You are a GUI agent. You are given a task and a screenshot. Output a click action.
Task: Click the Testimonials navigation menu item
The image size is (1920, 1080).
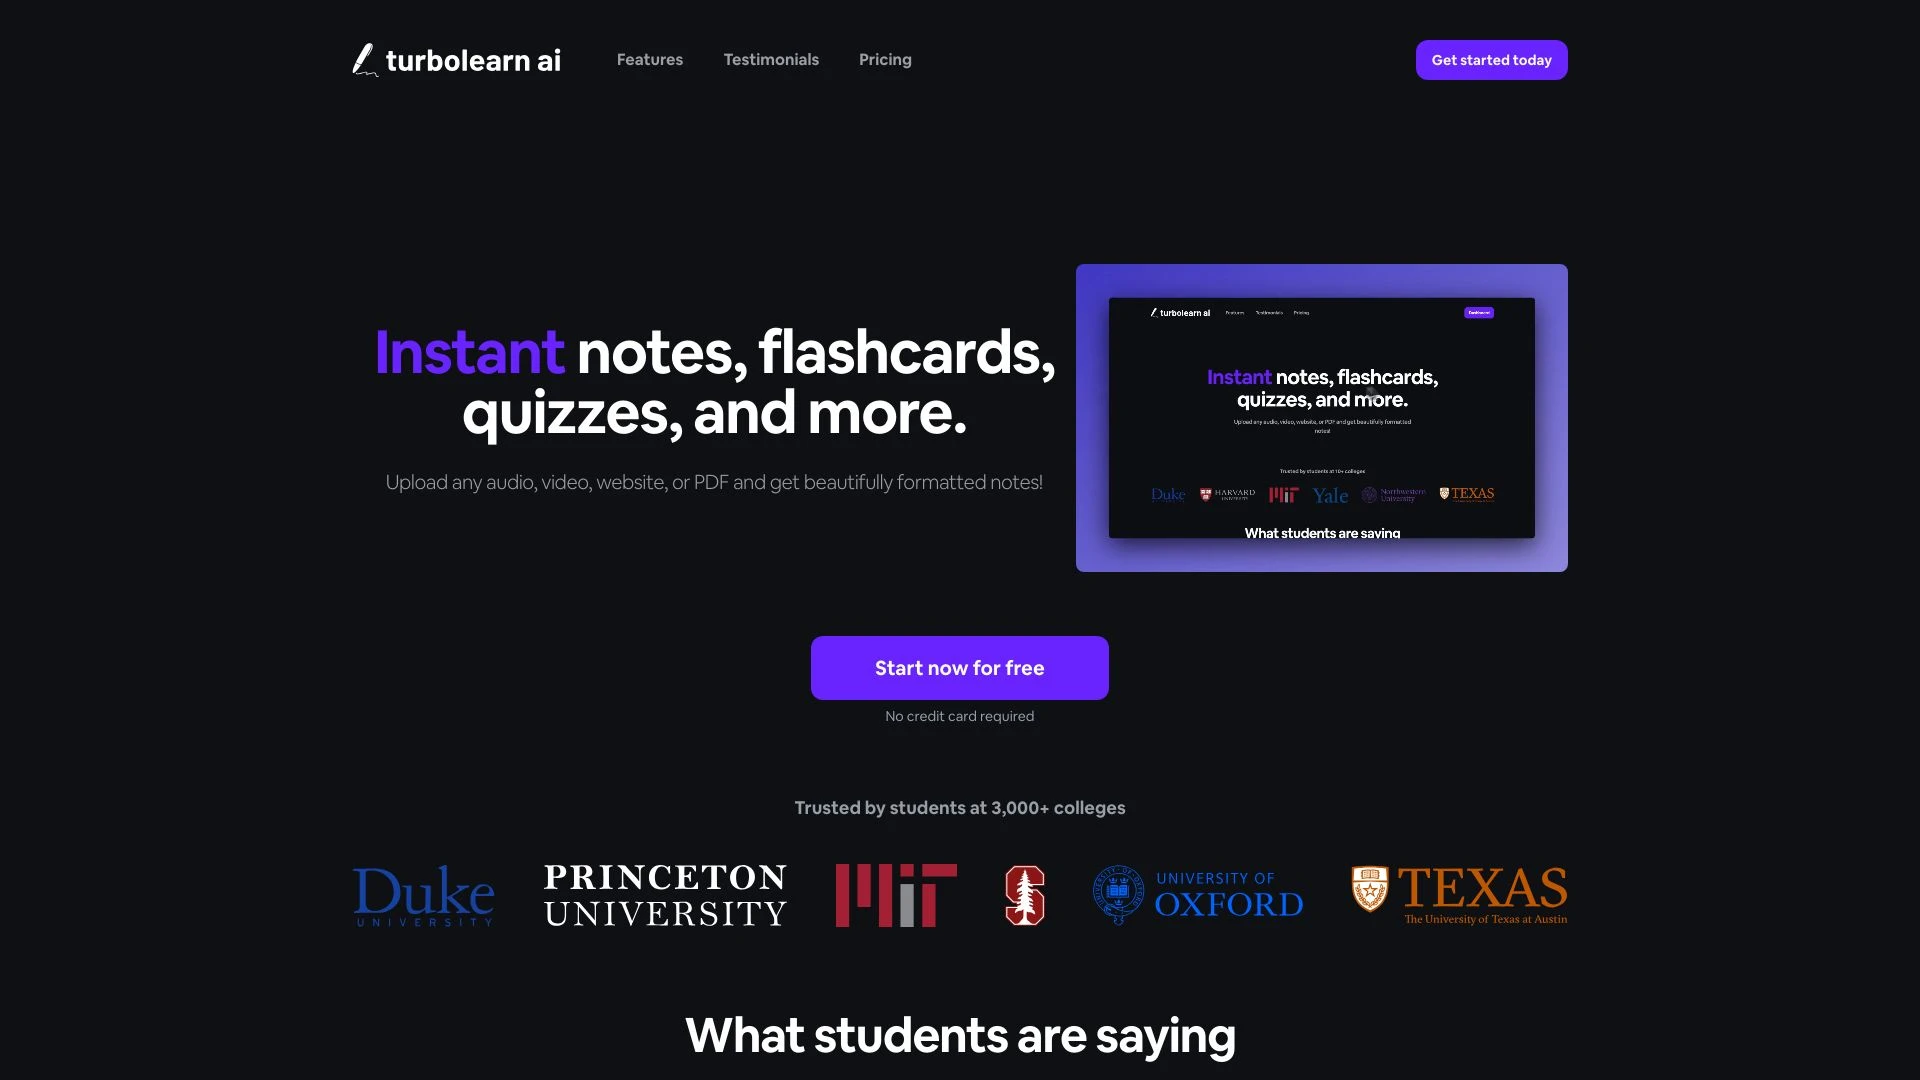[x=770, y=59]
